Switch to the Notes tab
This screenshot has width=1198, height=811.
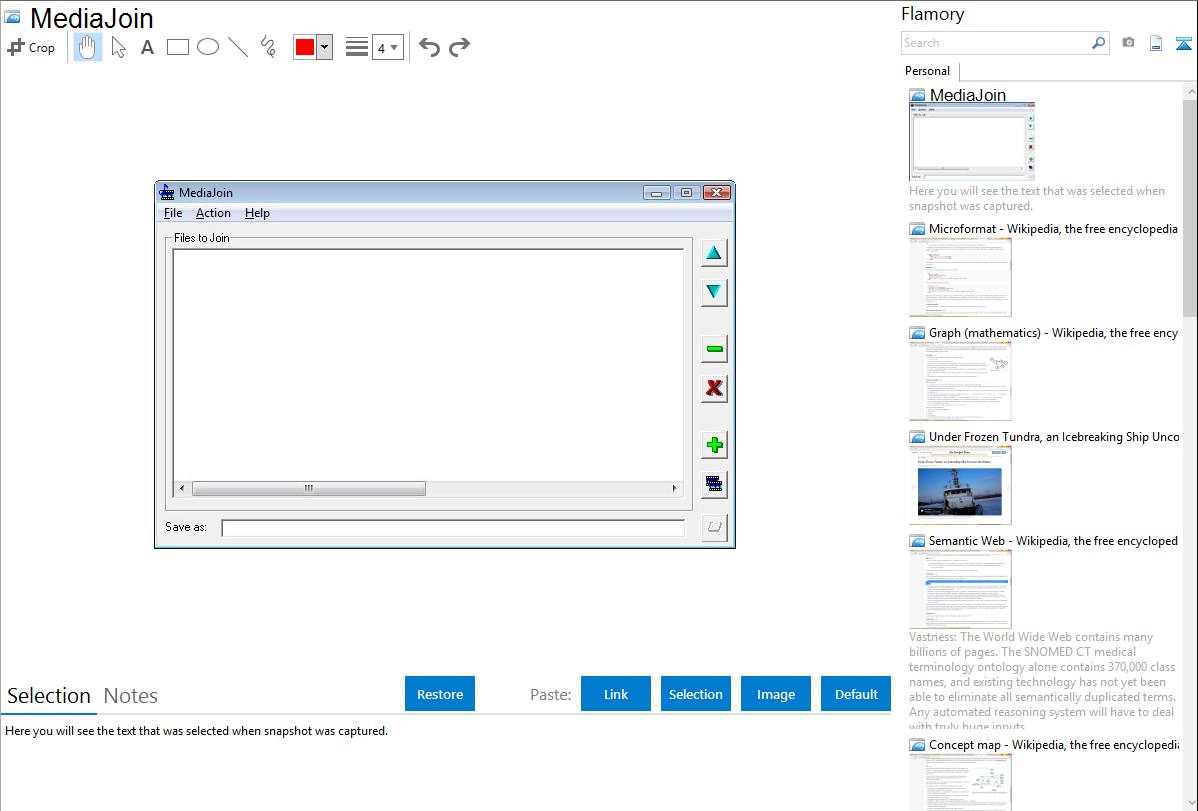131,696
